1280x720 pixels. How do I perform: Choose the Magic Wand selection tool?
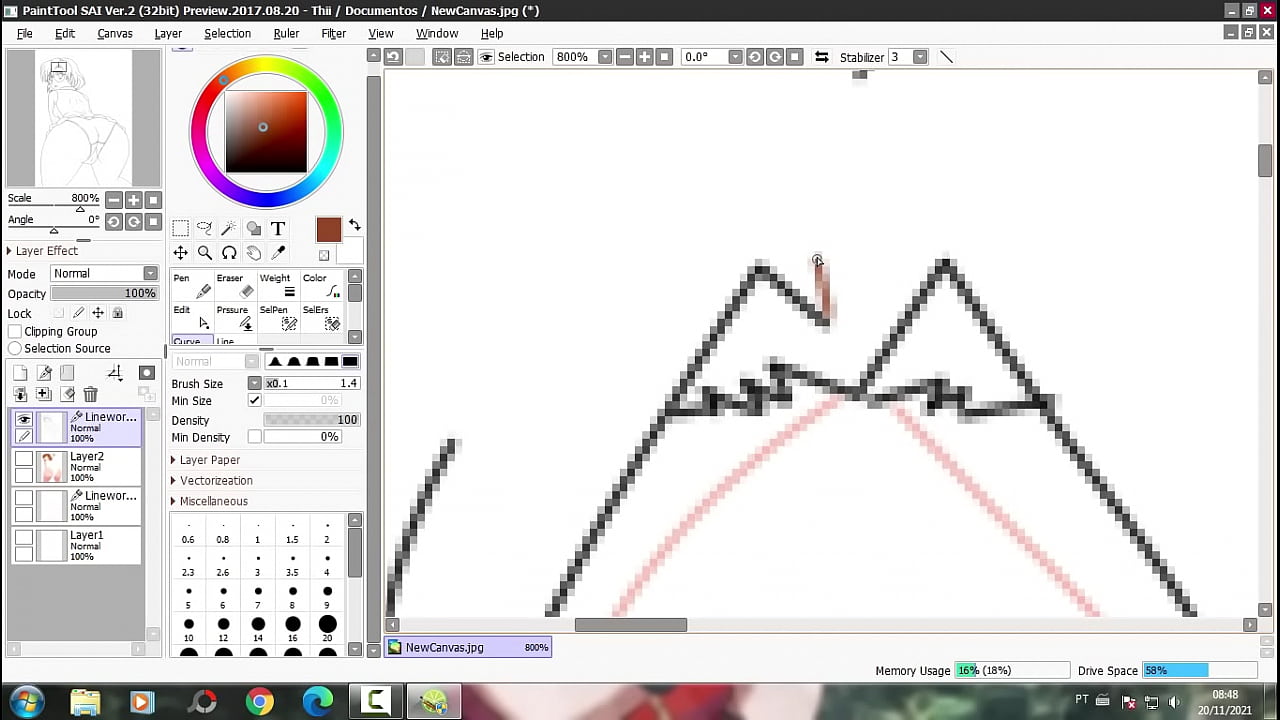click(x=229, y=228)
